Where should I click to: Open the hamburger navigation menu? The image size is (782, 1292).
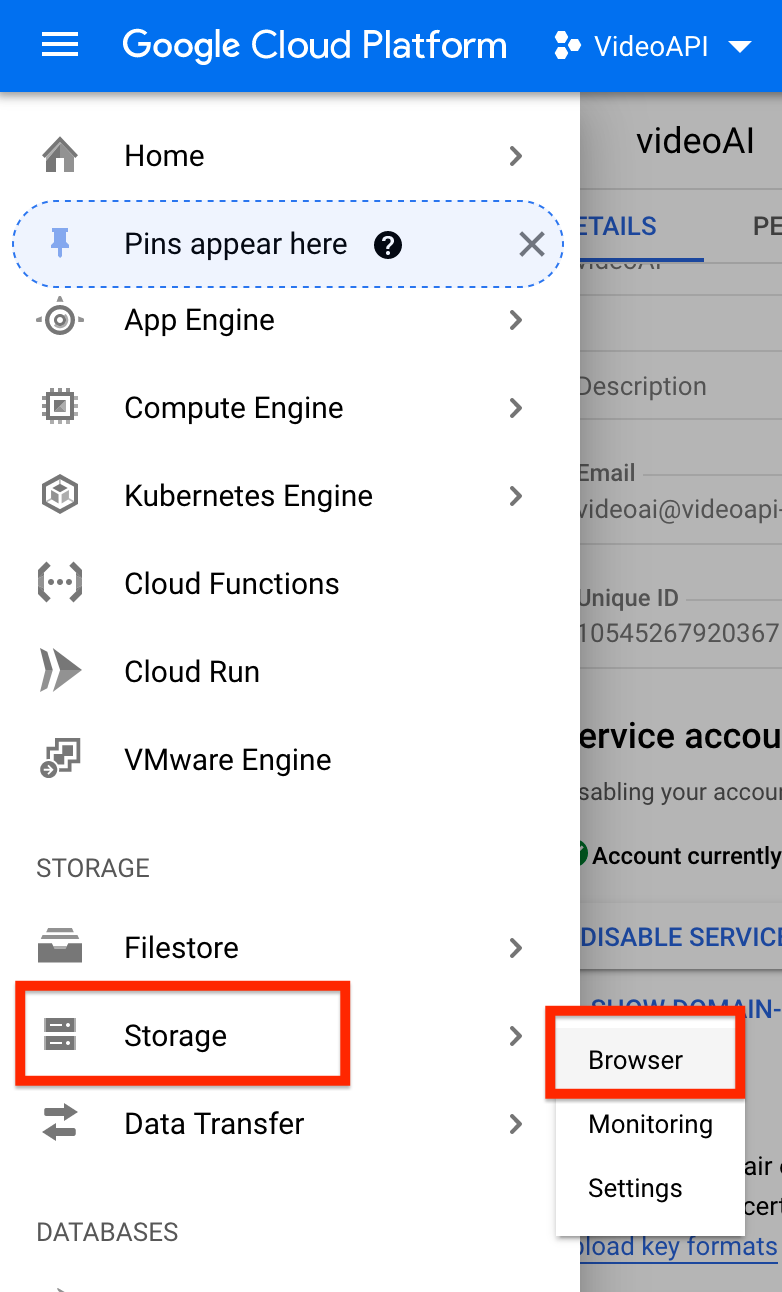60,46
